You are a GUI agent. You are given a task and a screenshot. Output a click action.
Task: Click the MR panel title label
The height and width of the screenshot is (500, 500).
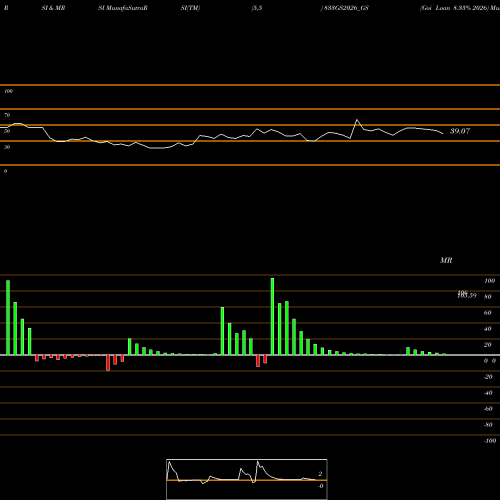pos(446,260)
